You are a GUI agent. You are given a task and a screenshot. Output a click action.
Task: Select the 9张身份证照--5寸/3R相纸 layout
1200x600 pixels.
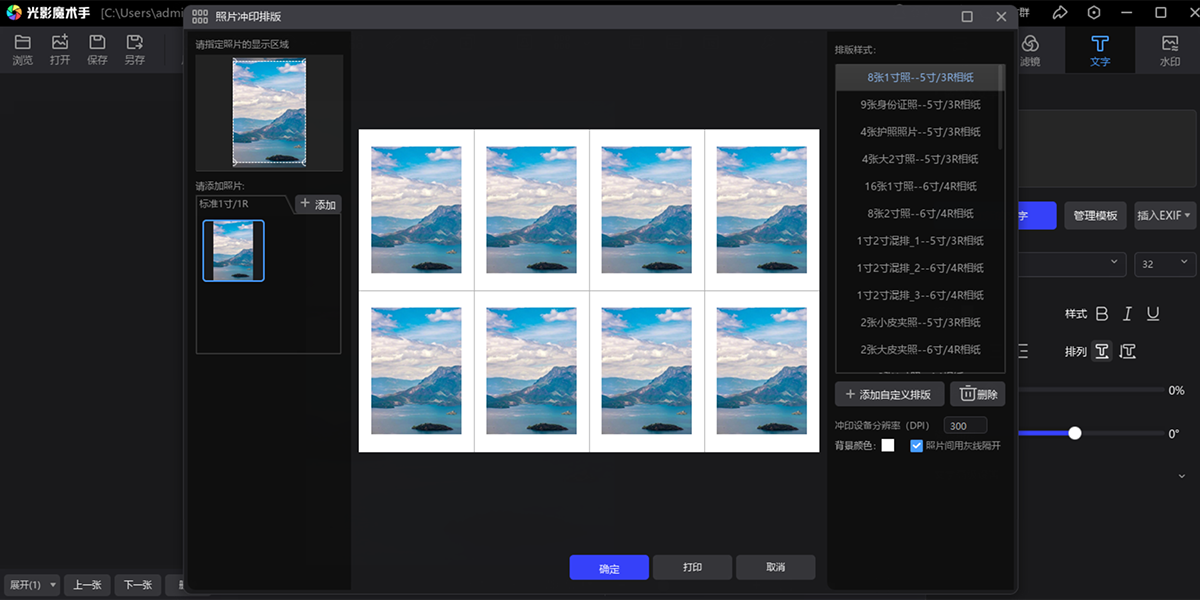(x=920, y=104)
